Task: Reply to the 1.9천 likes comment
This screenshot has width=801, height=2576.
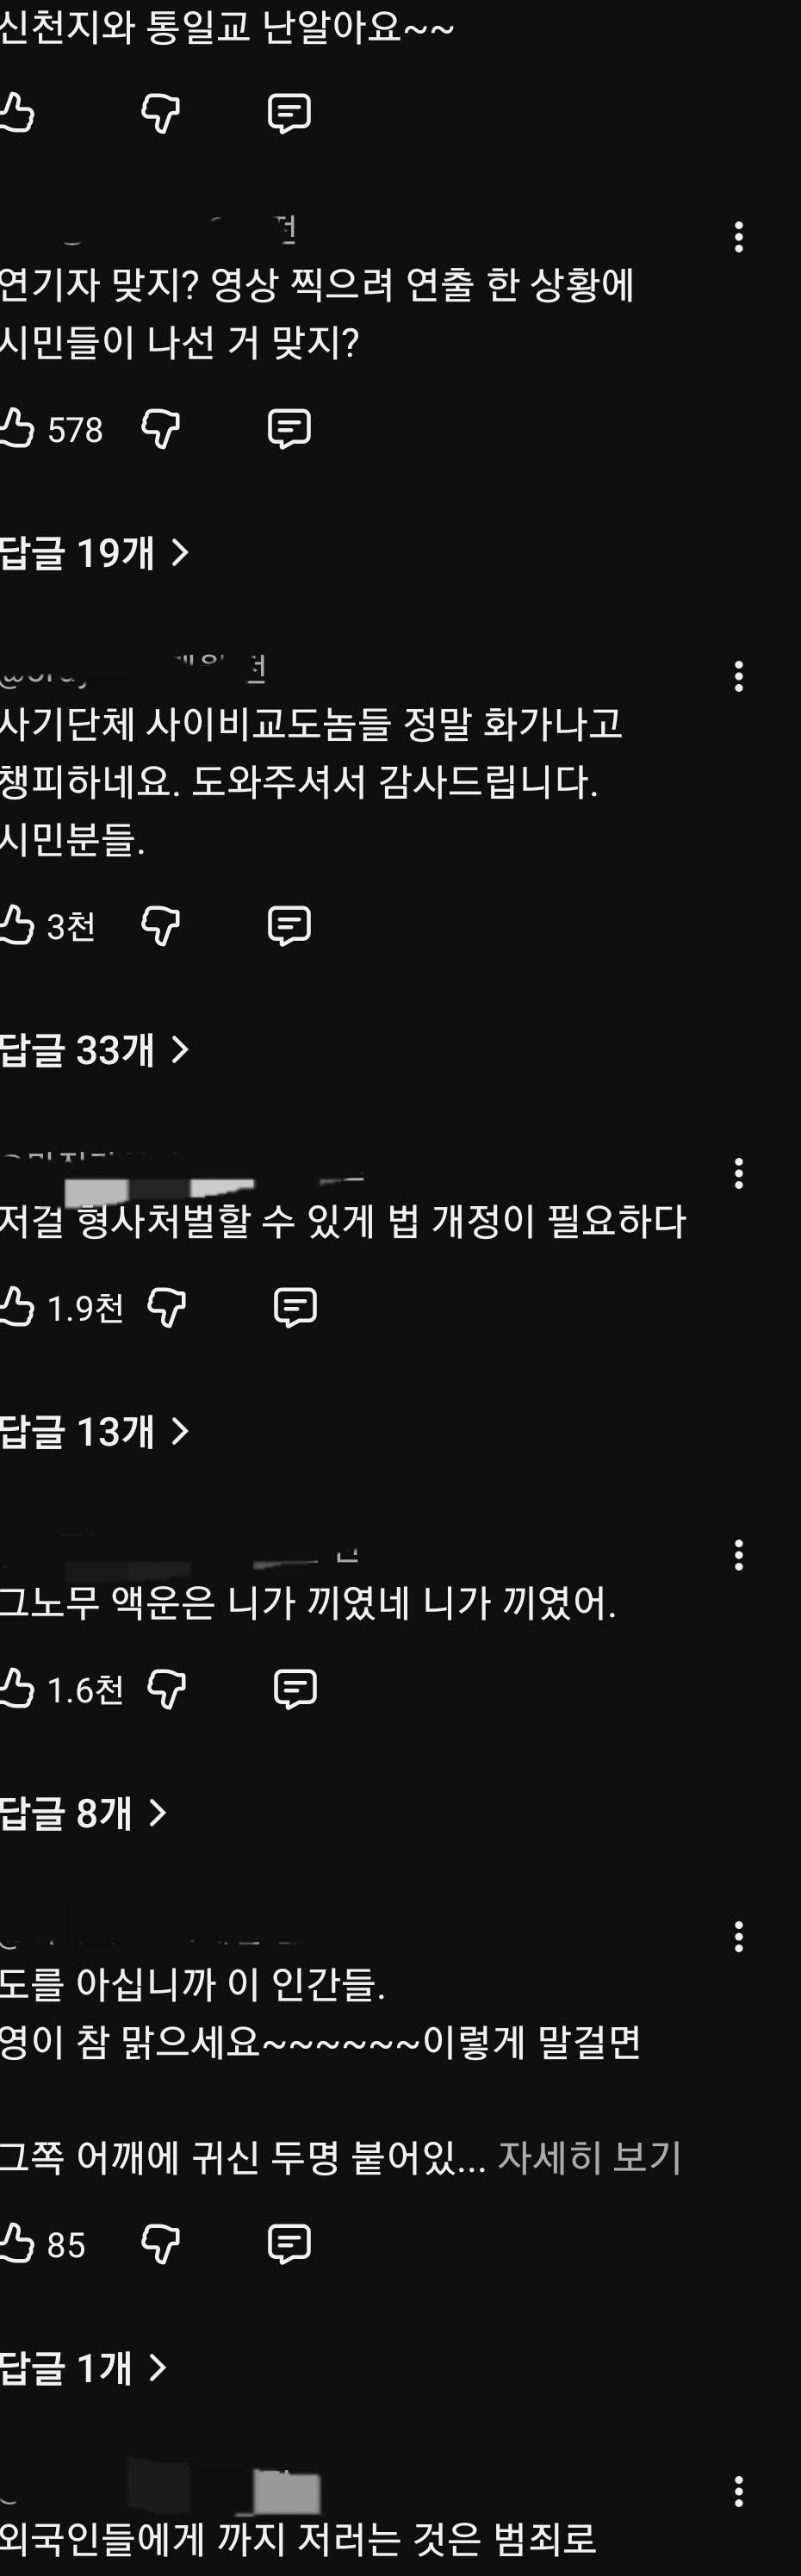Action: [295, 1307]
